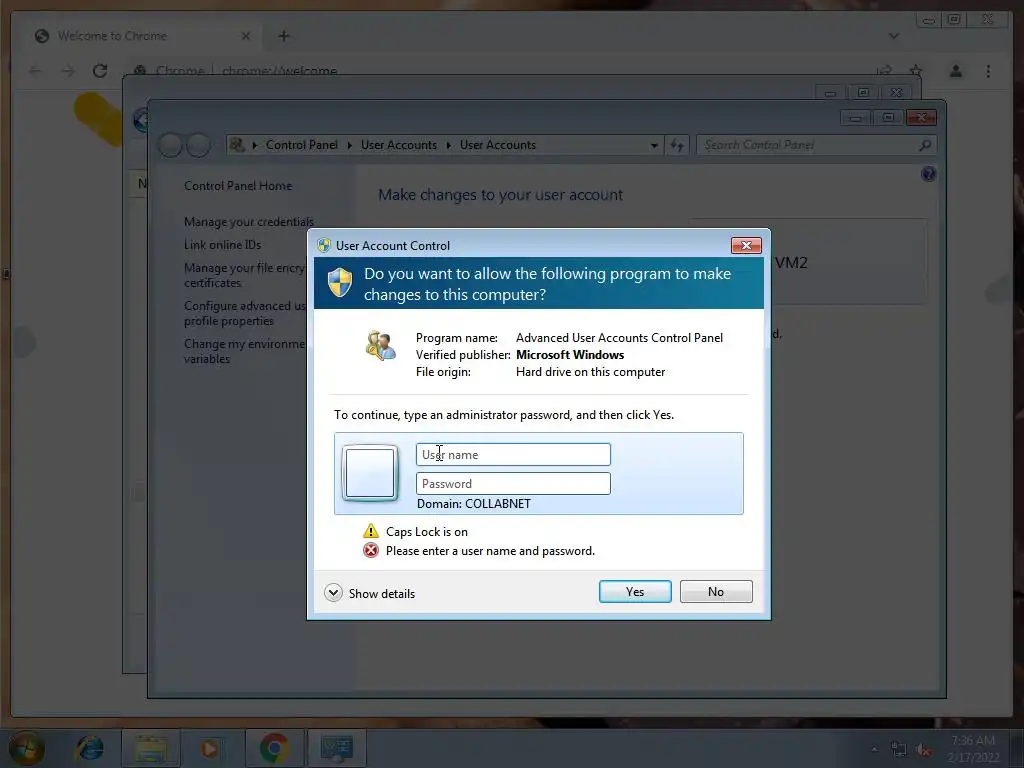Click the system clock in taskbar
Screen dimensions: 1024x768
[973, 749]
